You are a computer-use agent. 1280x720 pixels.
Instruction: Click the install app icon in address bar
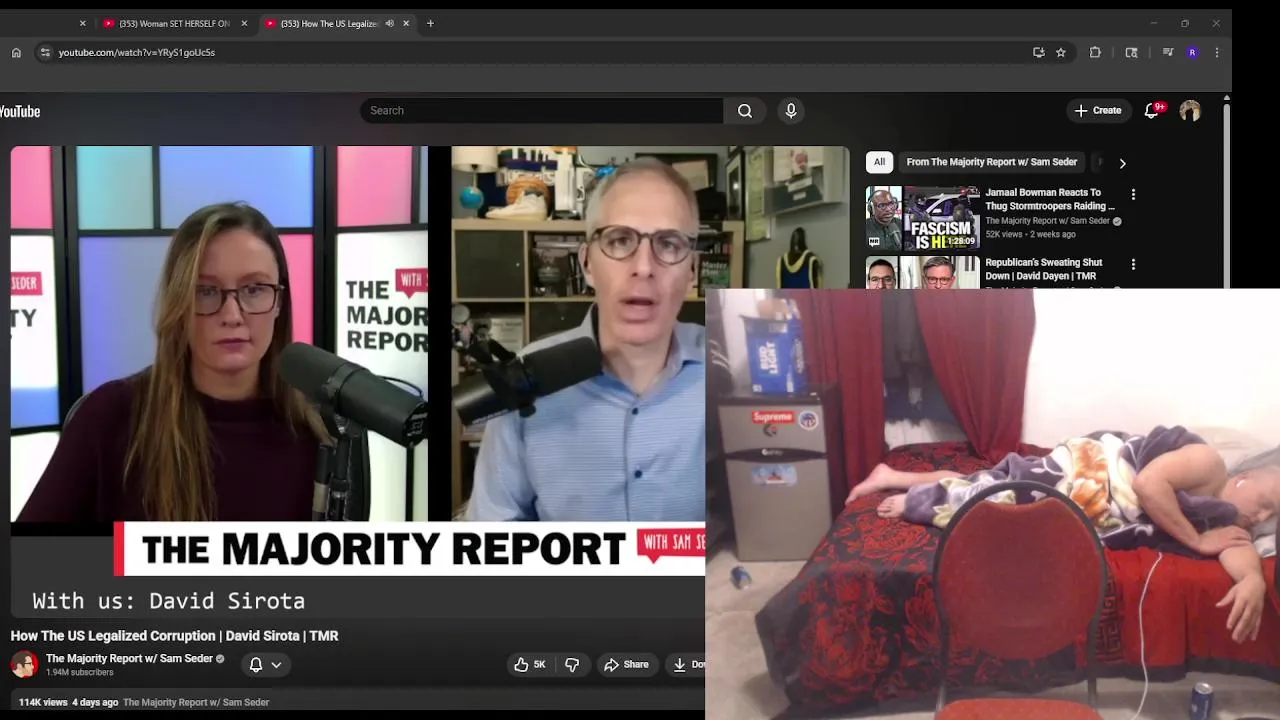click(1039, 52)
